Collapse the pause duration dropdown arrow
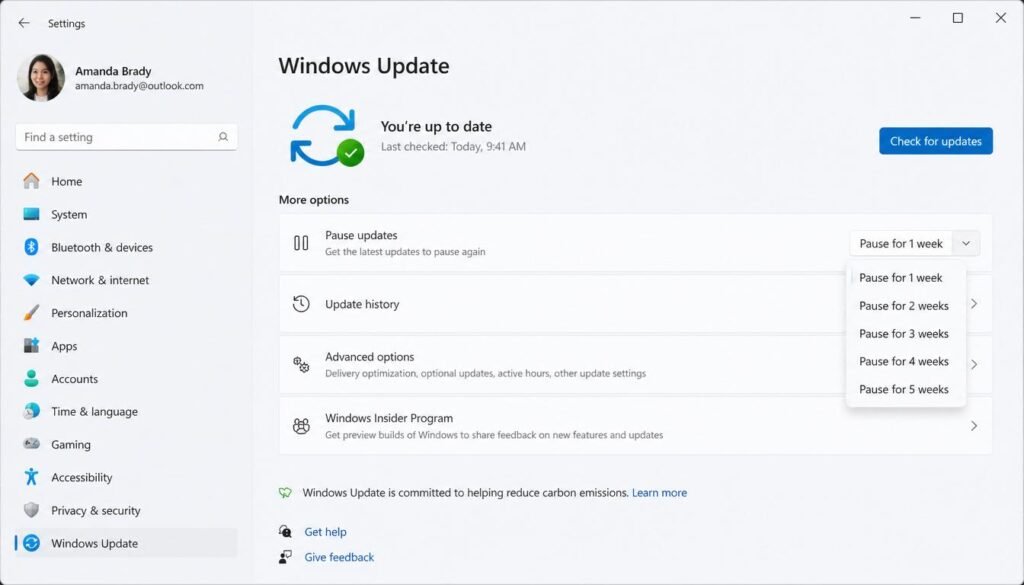The height and width of the screenshot is (585, 1024). click(x=966, y=244)
